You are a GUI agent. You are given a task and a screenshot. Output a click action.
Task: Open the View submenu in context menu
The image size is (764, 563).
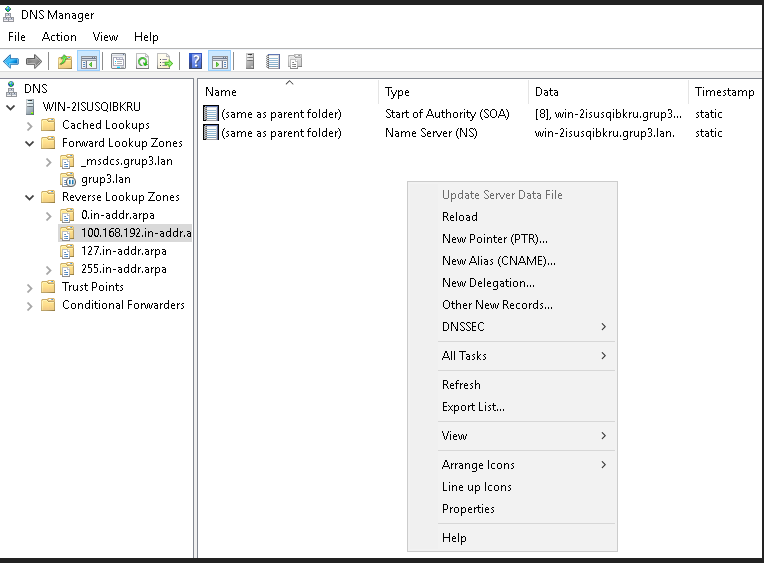(512, 436)
